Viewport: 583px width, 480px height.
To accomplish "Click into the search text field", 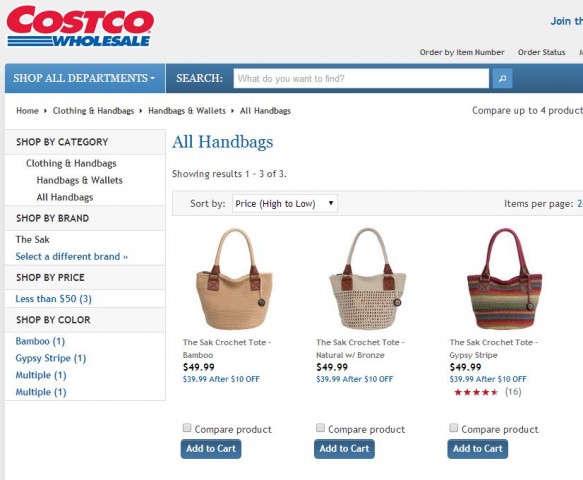I will (x=361, y=78).
